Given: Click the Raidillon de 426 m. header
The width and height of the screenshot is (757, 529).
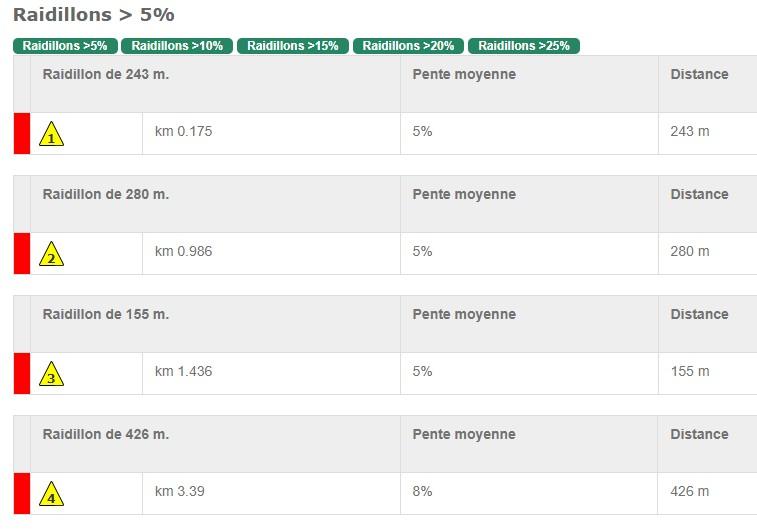Looking at the screenshot, I should click(106, 435).
